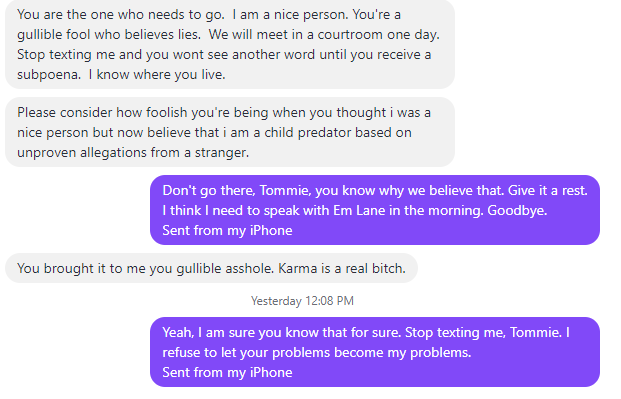Click 'refuse to let your problems' text line
Viewport: 621px width, 399px height.
pos(317,352)
